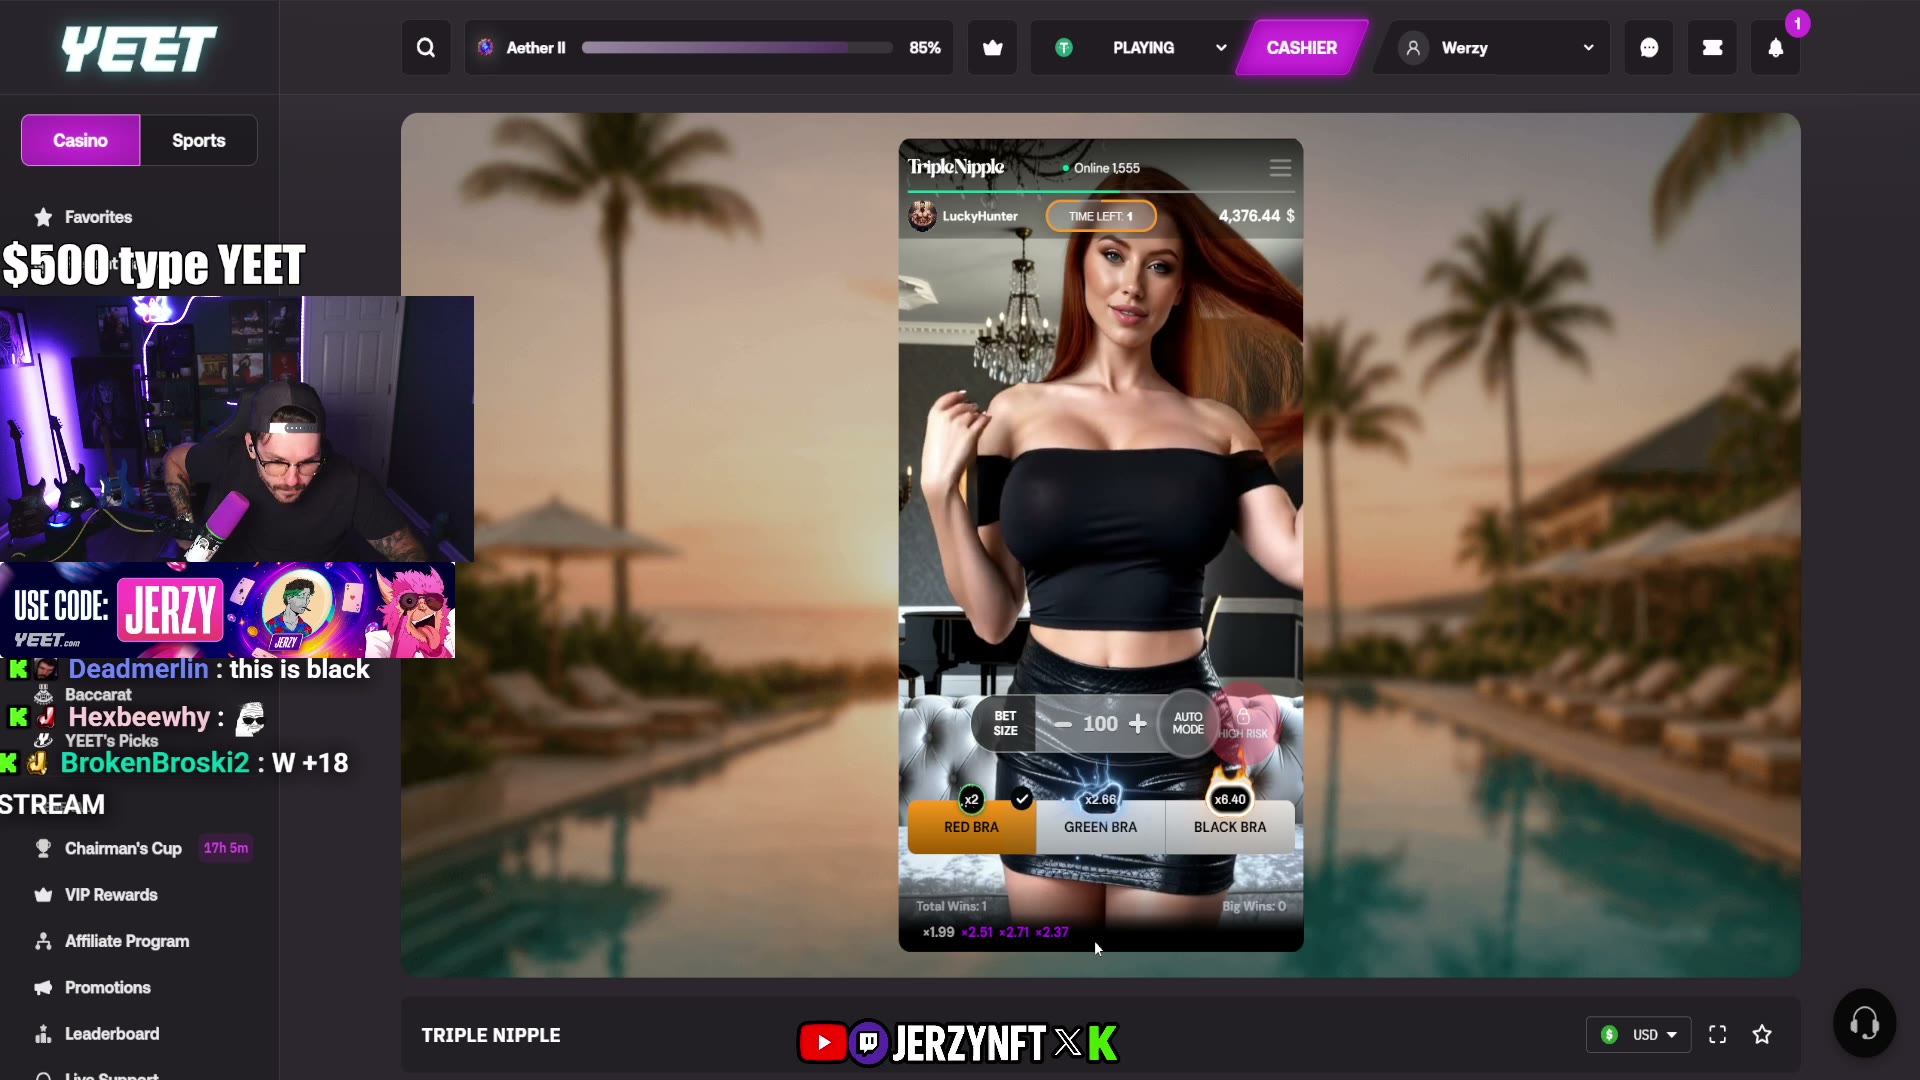Open Affiliate Program menu item
Screen dimensions: 1920x1080
(x=127, y=941)
